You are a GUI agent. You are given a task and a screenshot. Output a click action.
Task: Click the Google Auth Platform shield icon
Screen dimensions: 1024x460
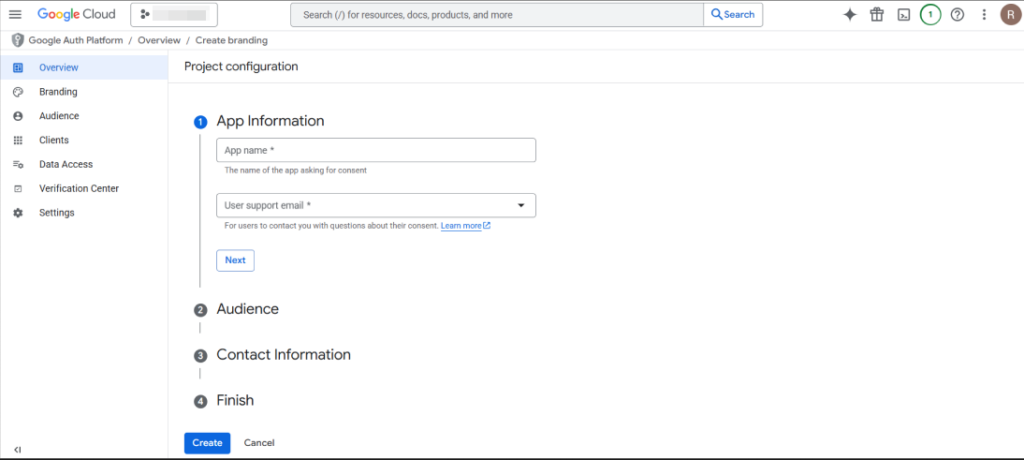point(18,41)
